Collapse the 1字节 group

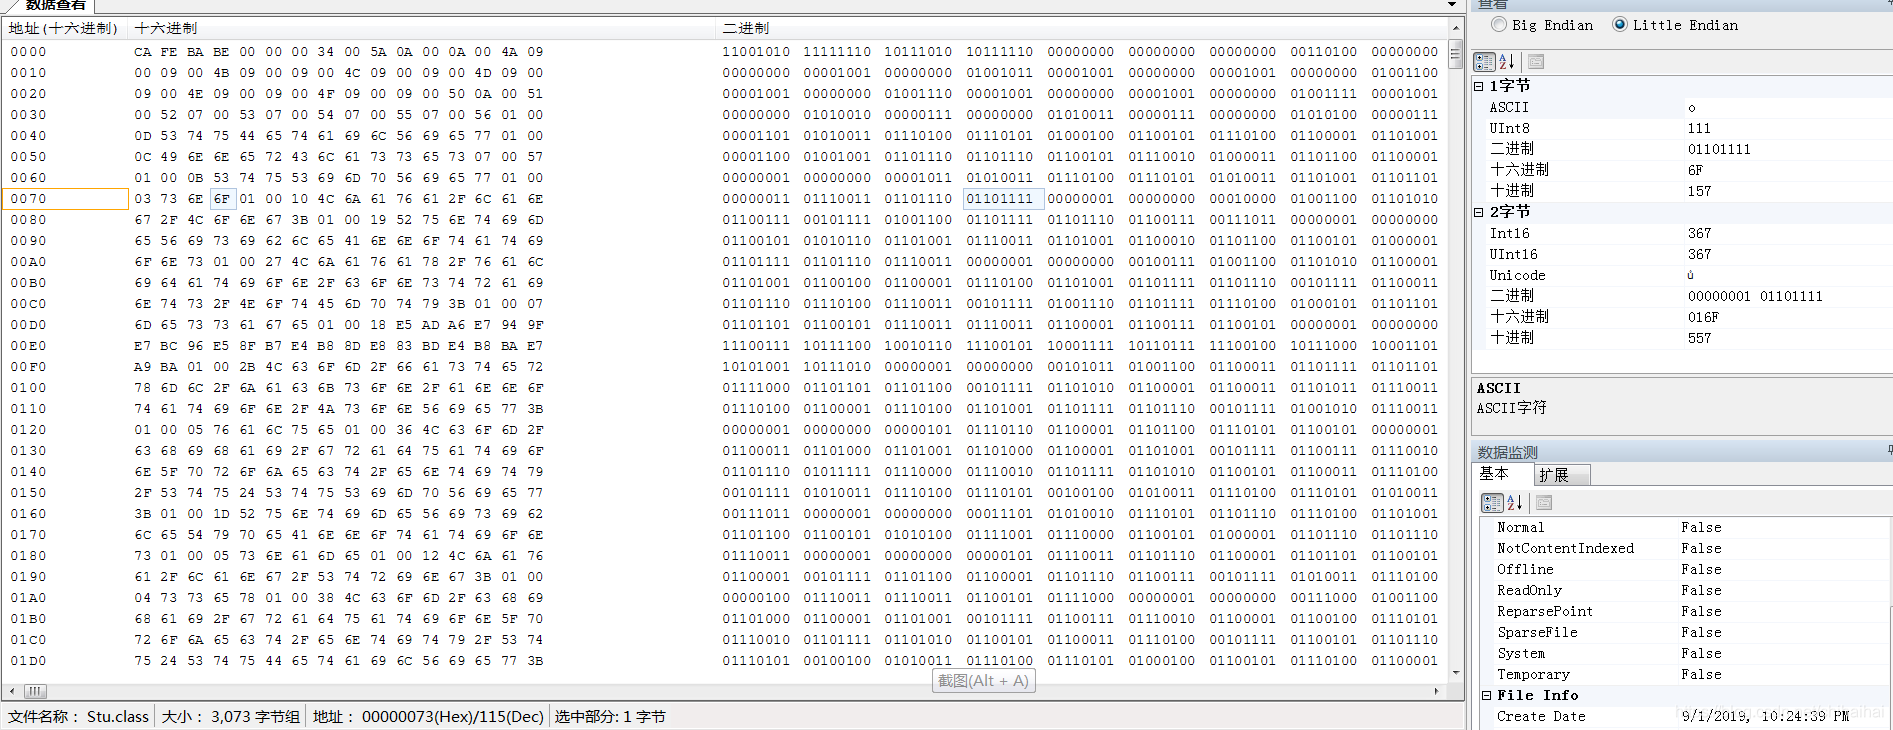click(1479, 86)
